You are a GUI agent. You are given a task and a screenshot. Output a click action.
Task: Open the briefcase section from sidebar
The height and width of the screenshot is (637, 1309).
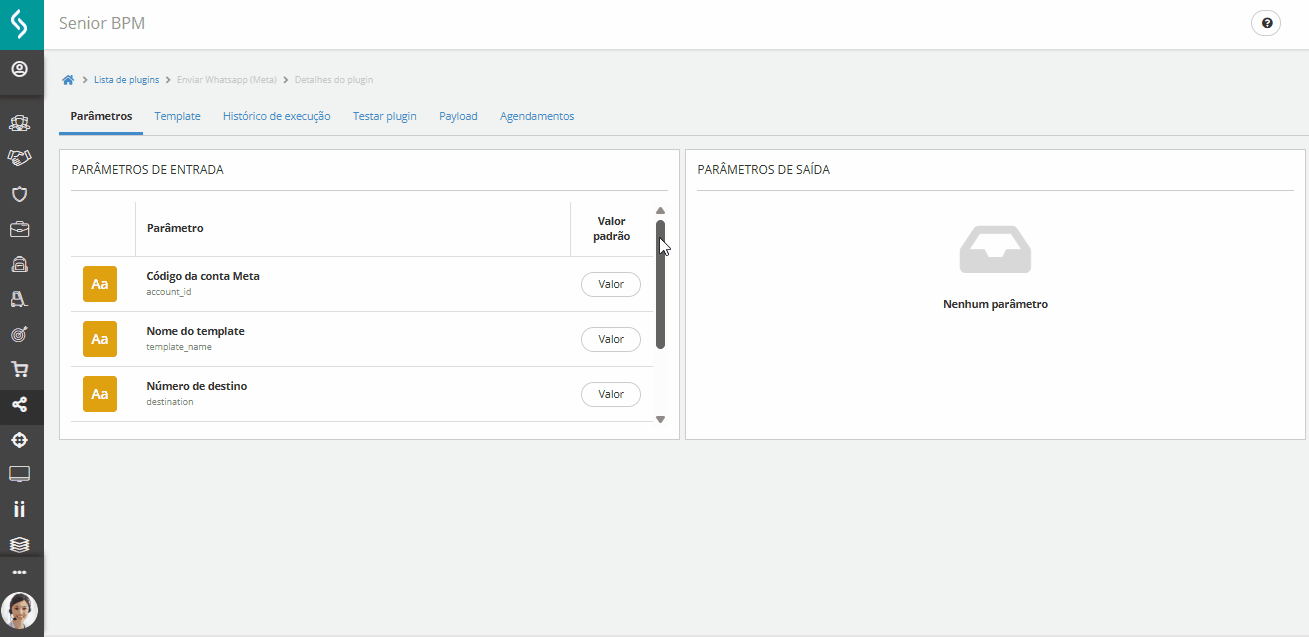coord(20,229)
